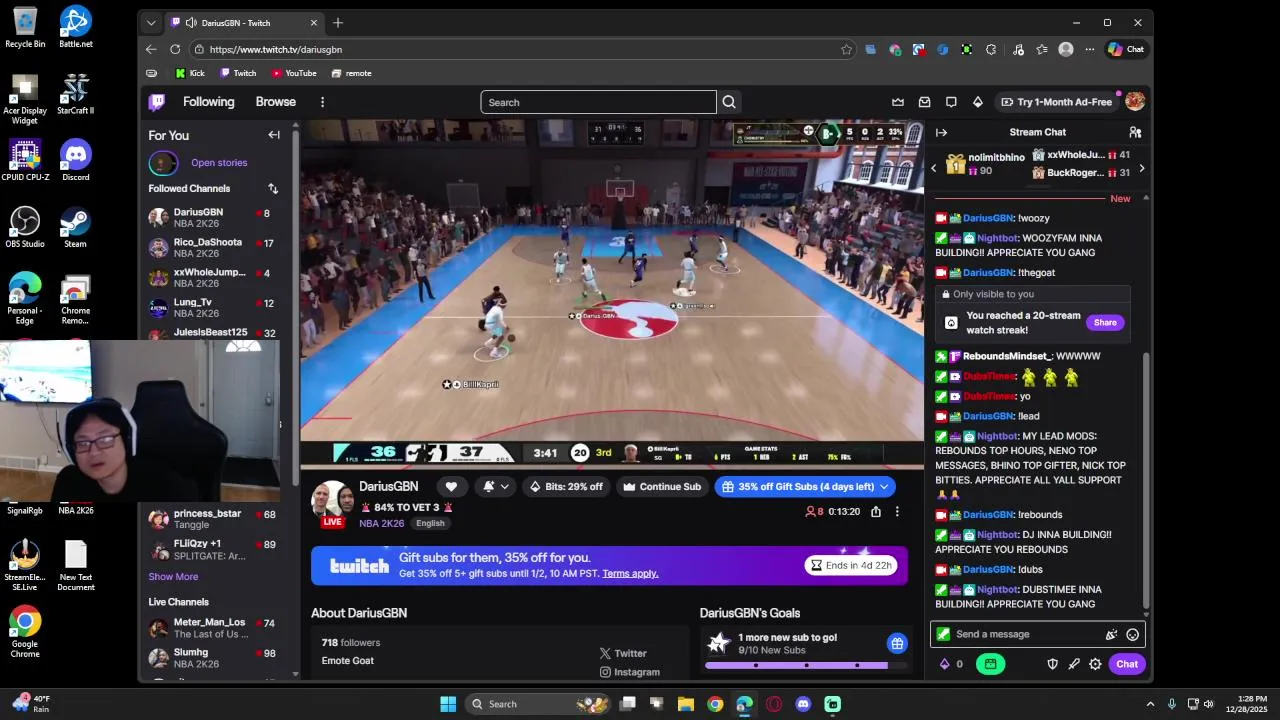Screen dimensions: 1280x720
Task: Click the green channel points claim button
Action: [991, 664]
